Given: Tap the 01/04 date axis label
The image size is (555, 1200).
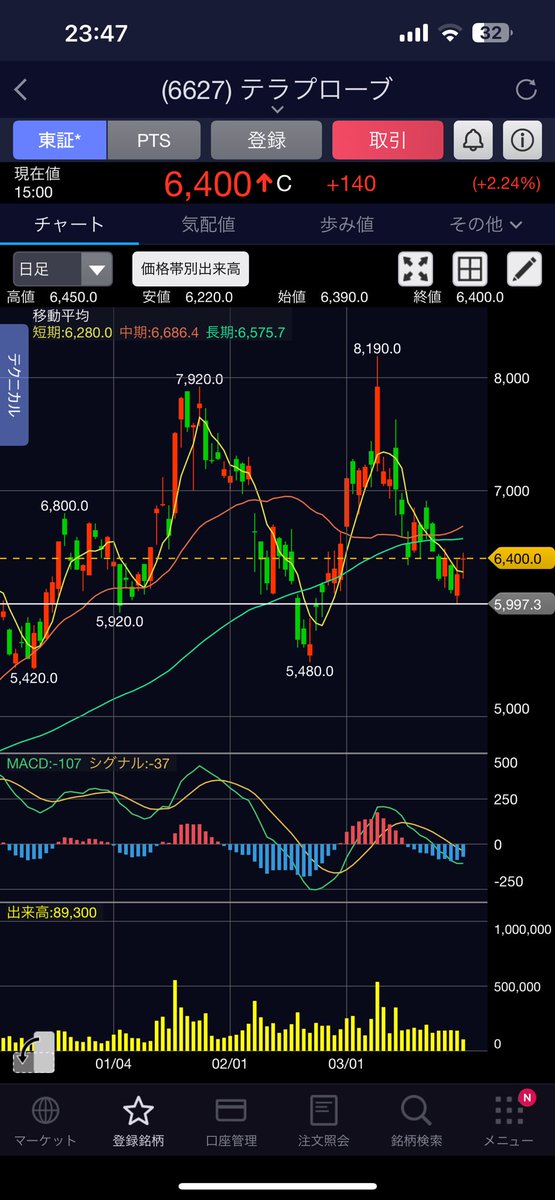Looking at the screenshot, I should pos(114,1064).
